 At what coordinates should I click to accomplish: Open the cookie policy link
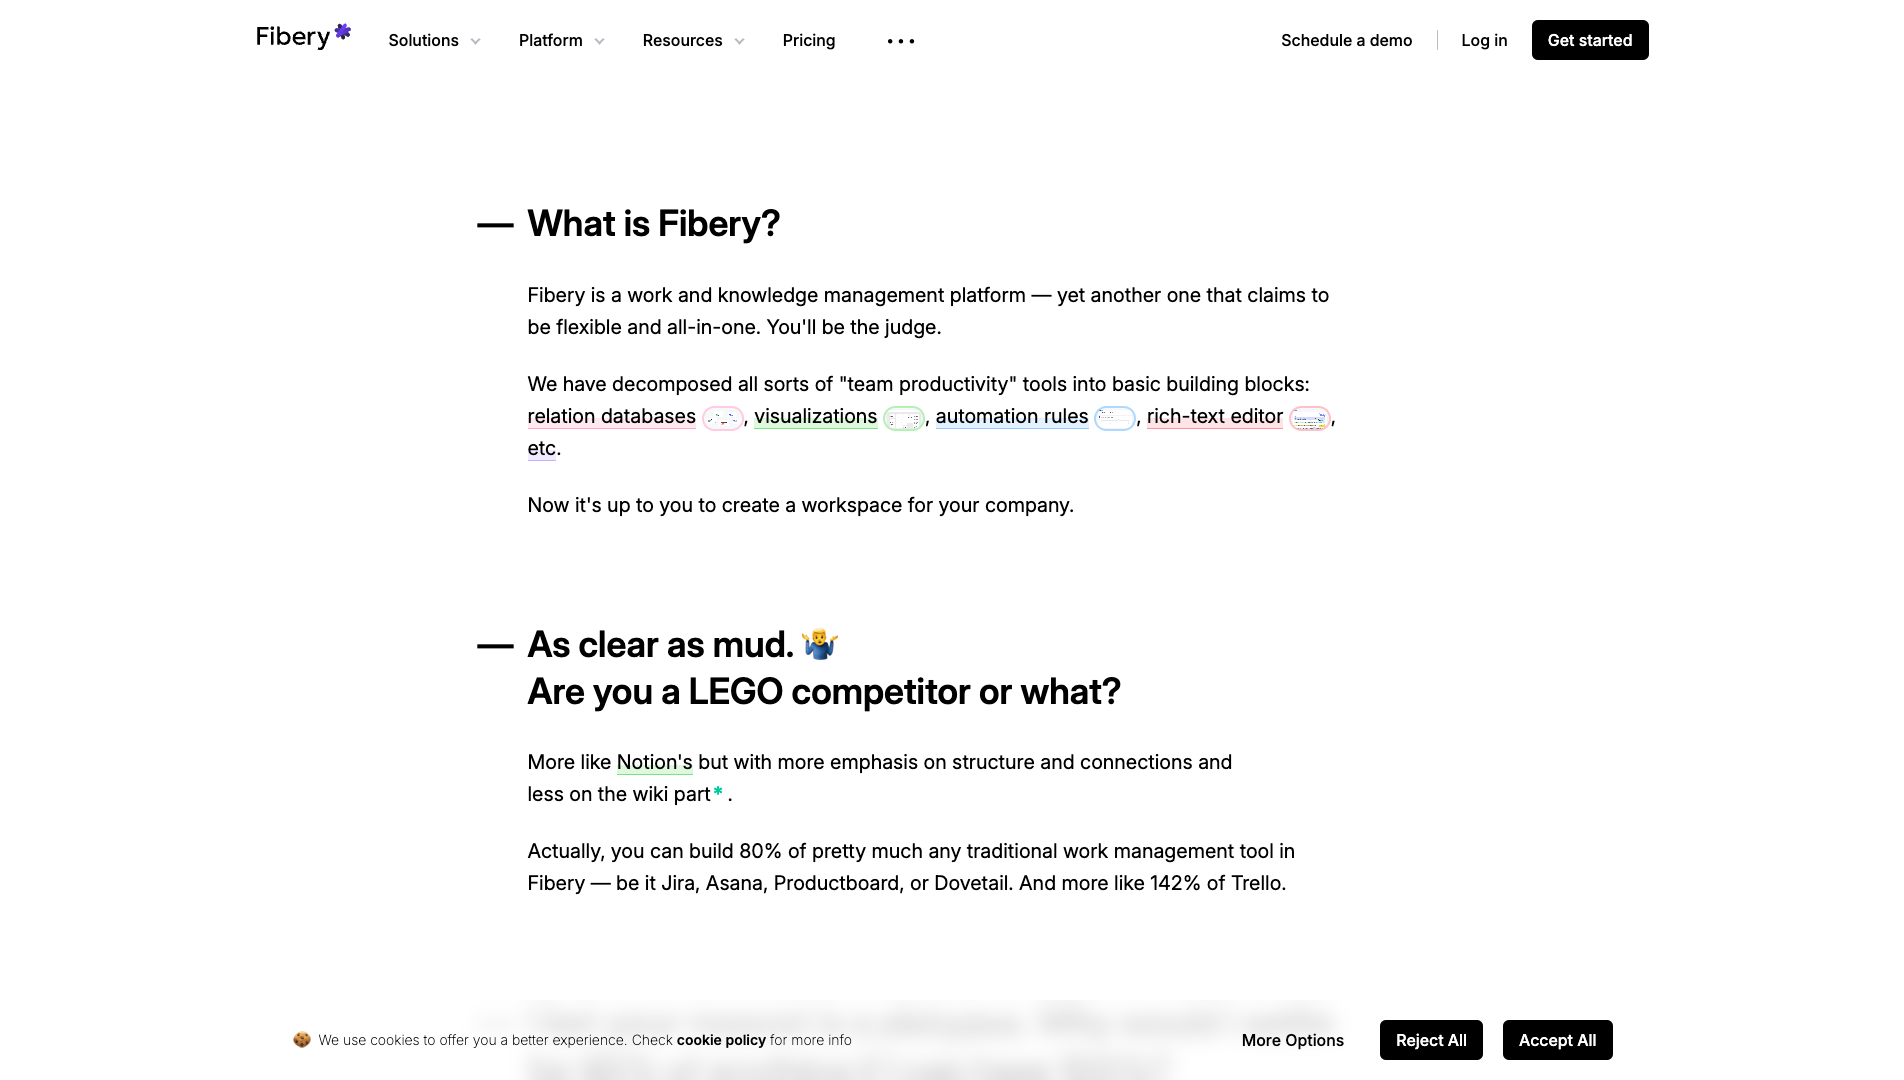coord(721,1040)
